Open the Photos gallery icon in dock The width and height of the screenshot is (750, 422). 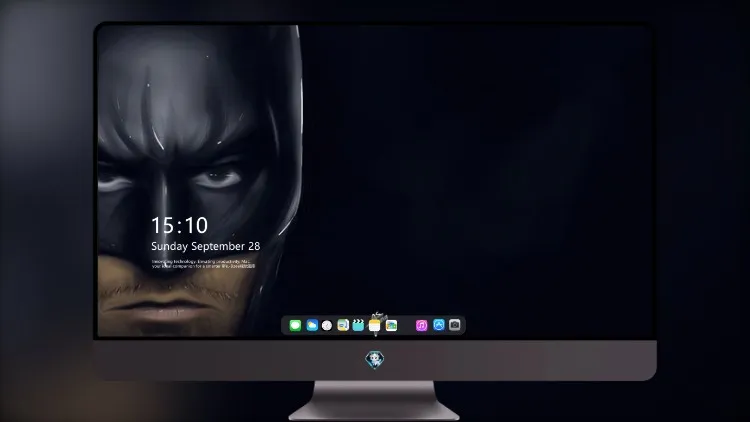coord(391,325)
